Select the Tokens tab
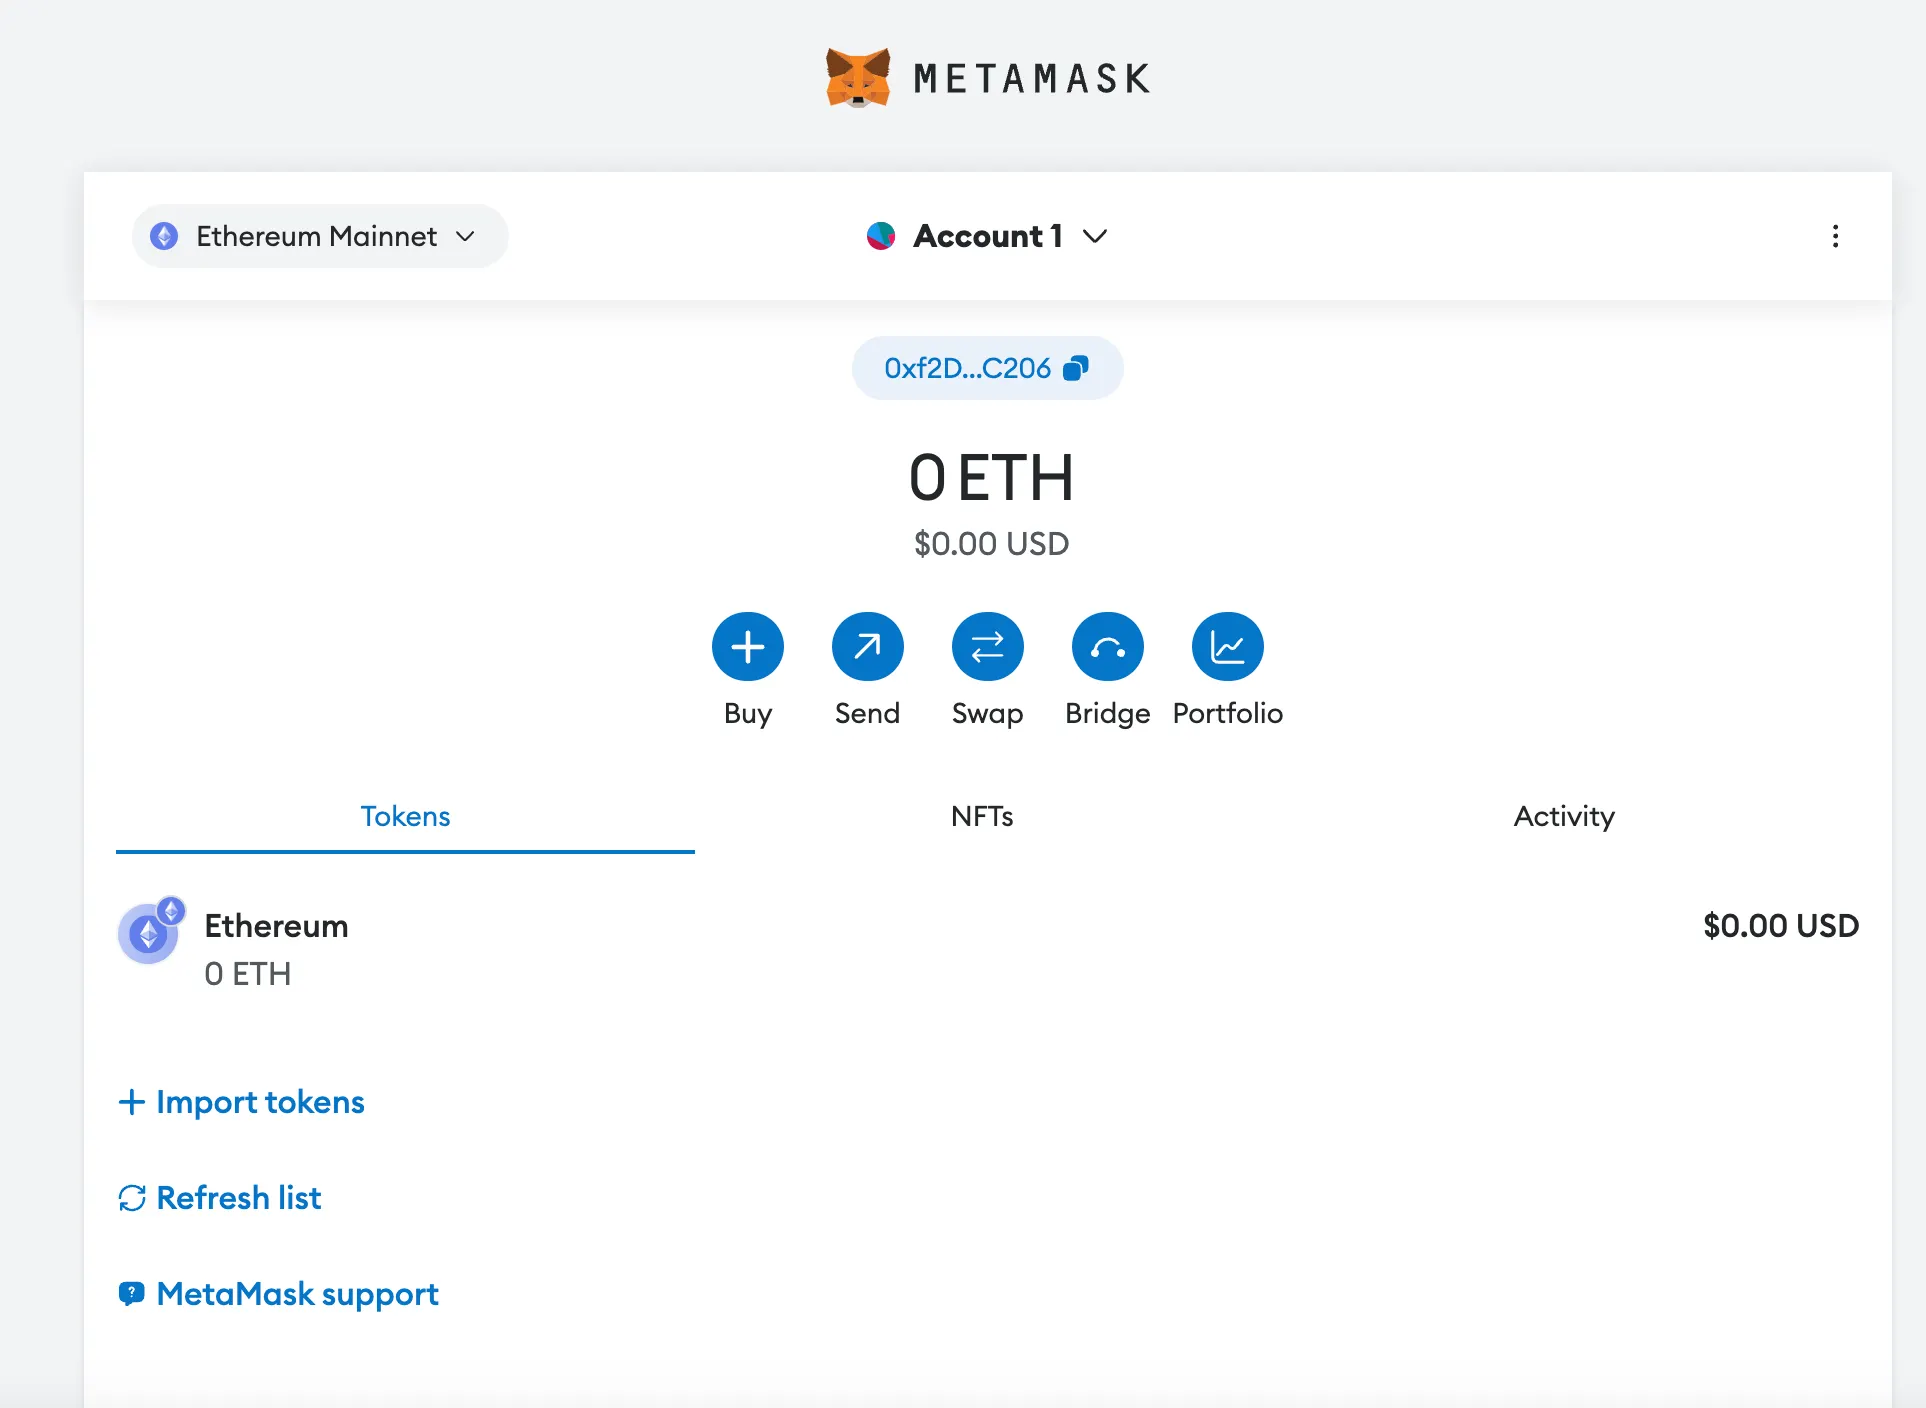 405,816
